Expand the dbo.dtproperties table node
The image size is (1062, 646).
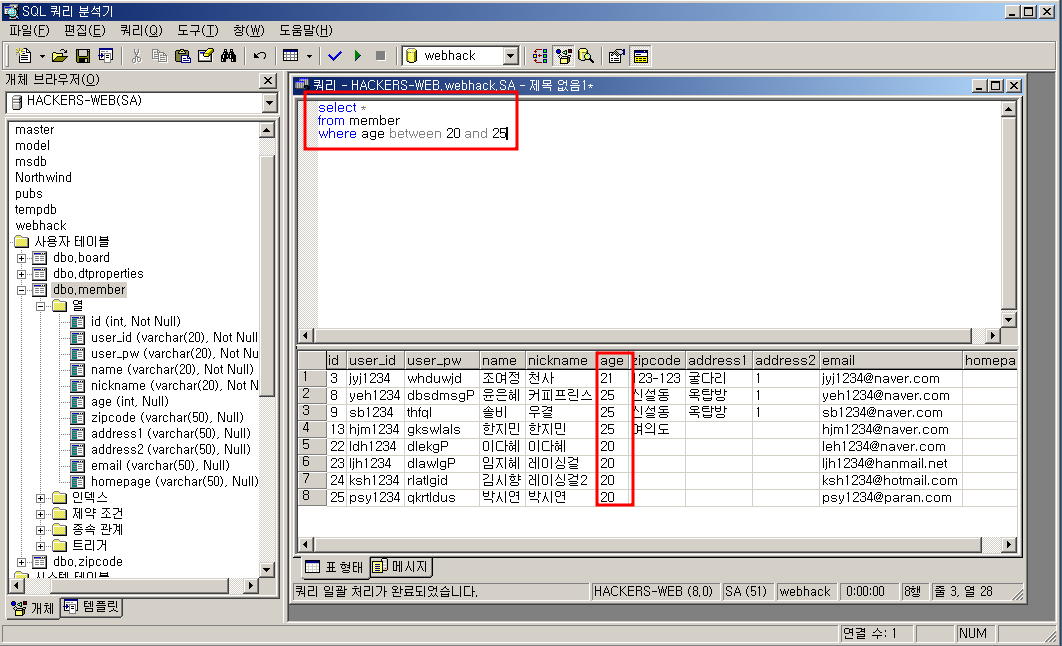tap(22, 274)
